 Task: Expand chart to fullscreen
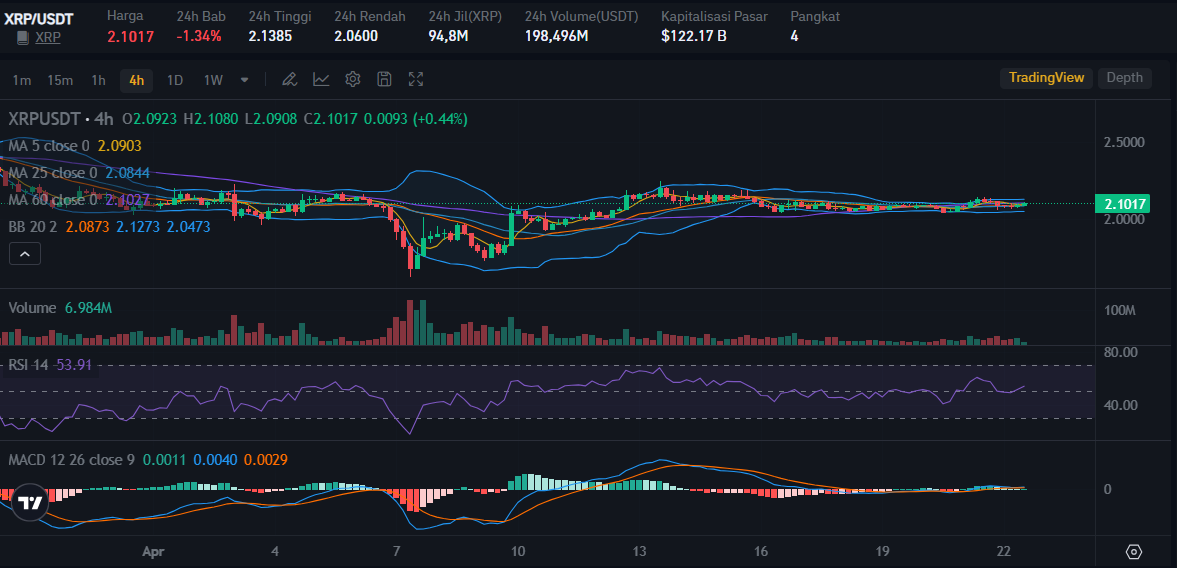(416, 79)
